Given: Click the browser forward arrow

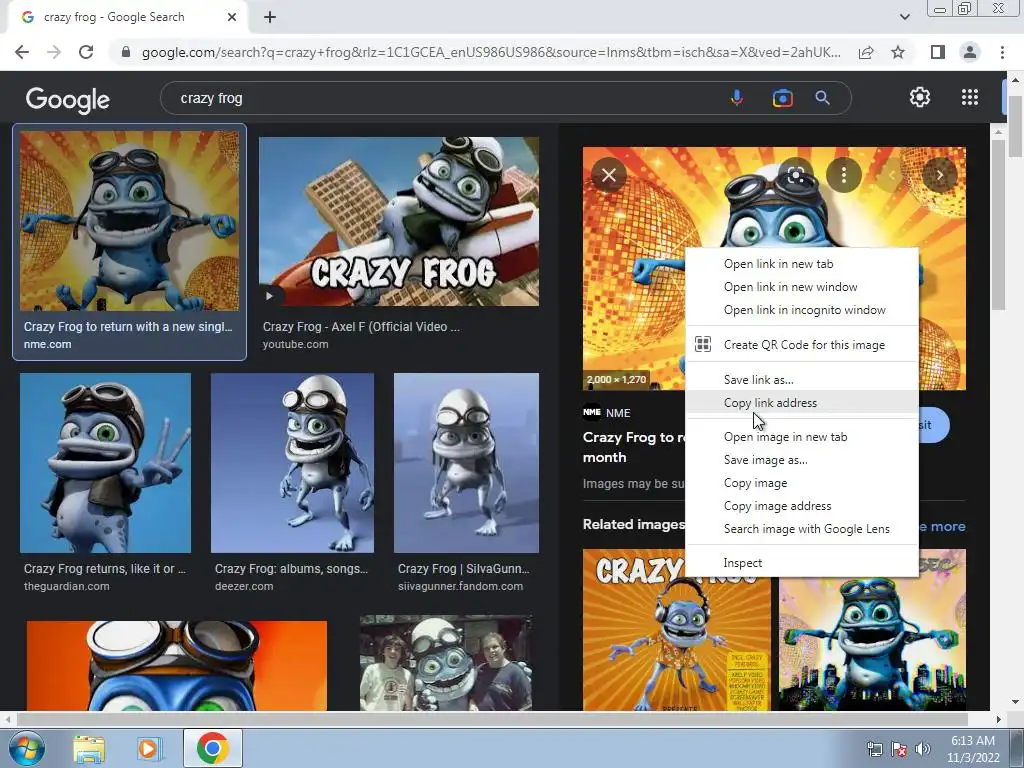Looking at the screenshot, I should (54, 52).
